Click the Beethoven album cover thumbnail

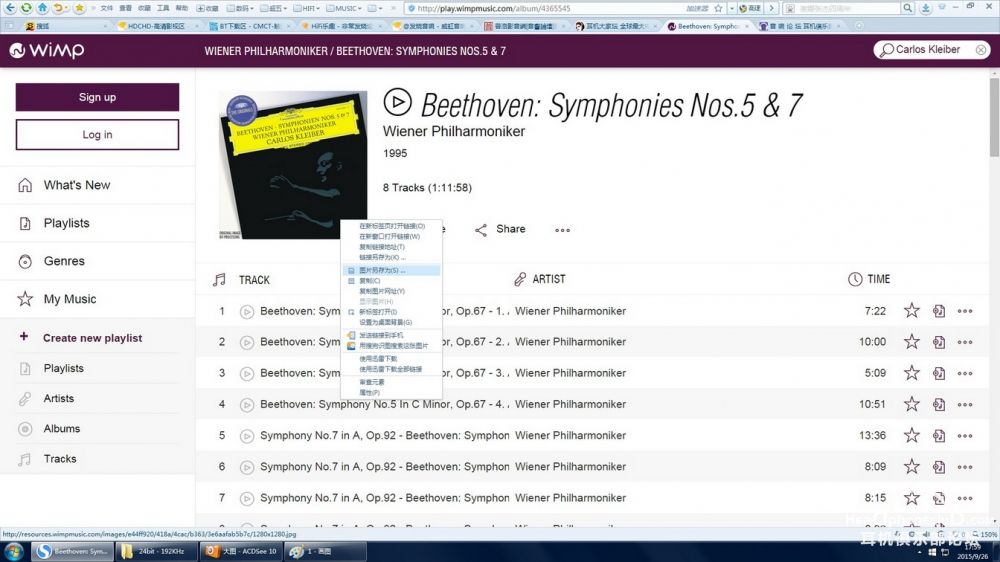coord(293,165)
